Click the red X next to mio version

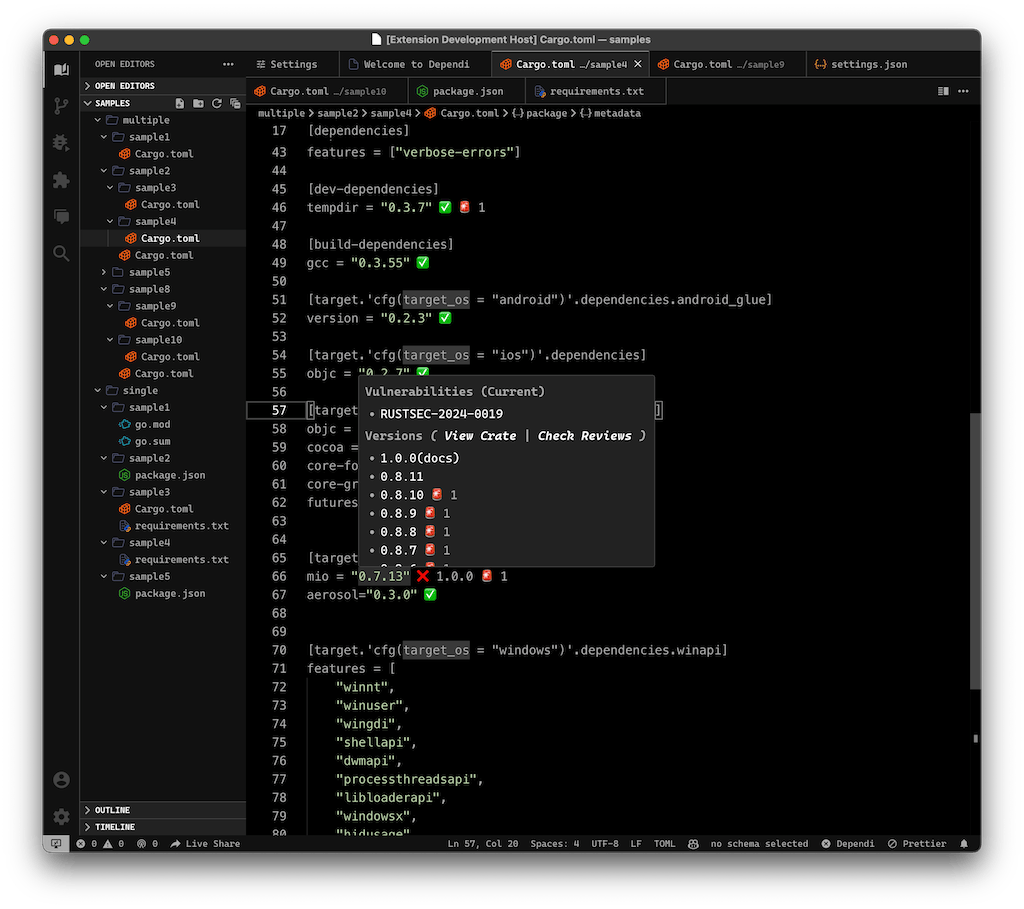423,576
